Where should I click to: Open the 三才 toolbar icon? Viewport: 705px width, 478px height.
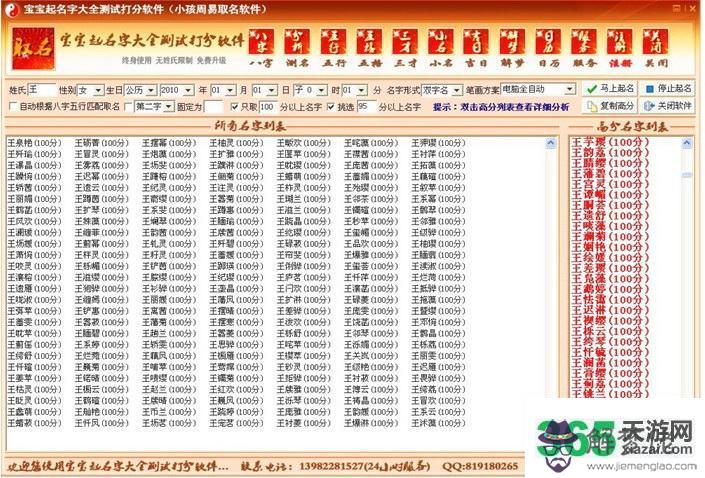405,44
